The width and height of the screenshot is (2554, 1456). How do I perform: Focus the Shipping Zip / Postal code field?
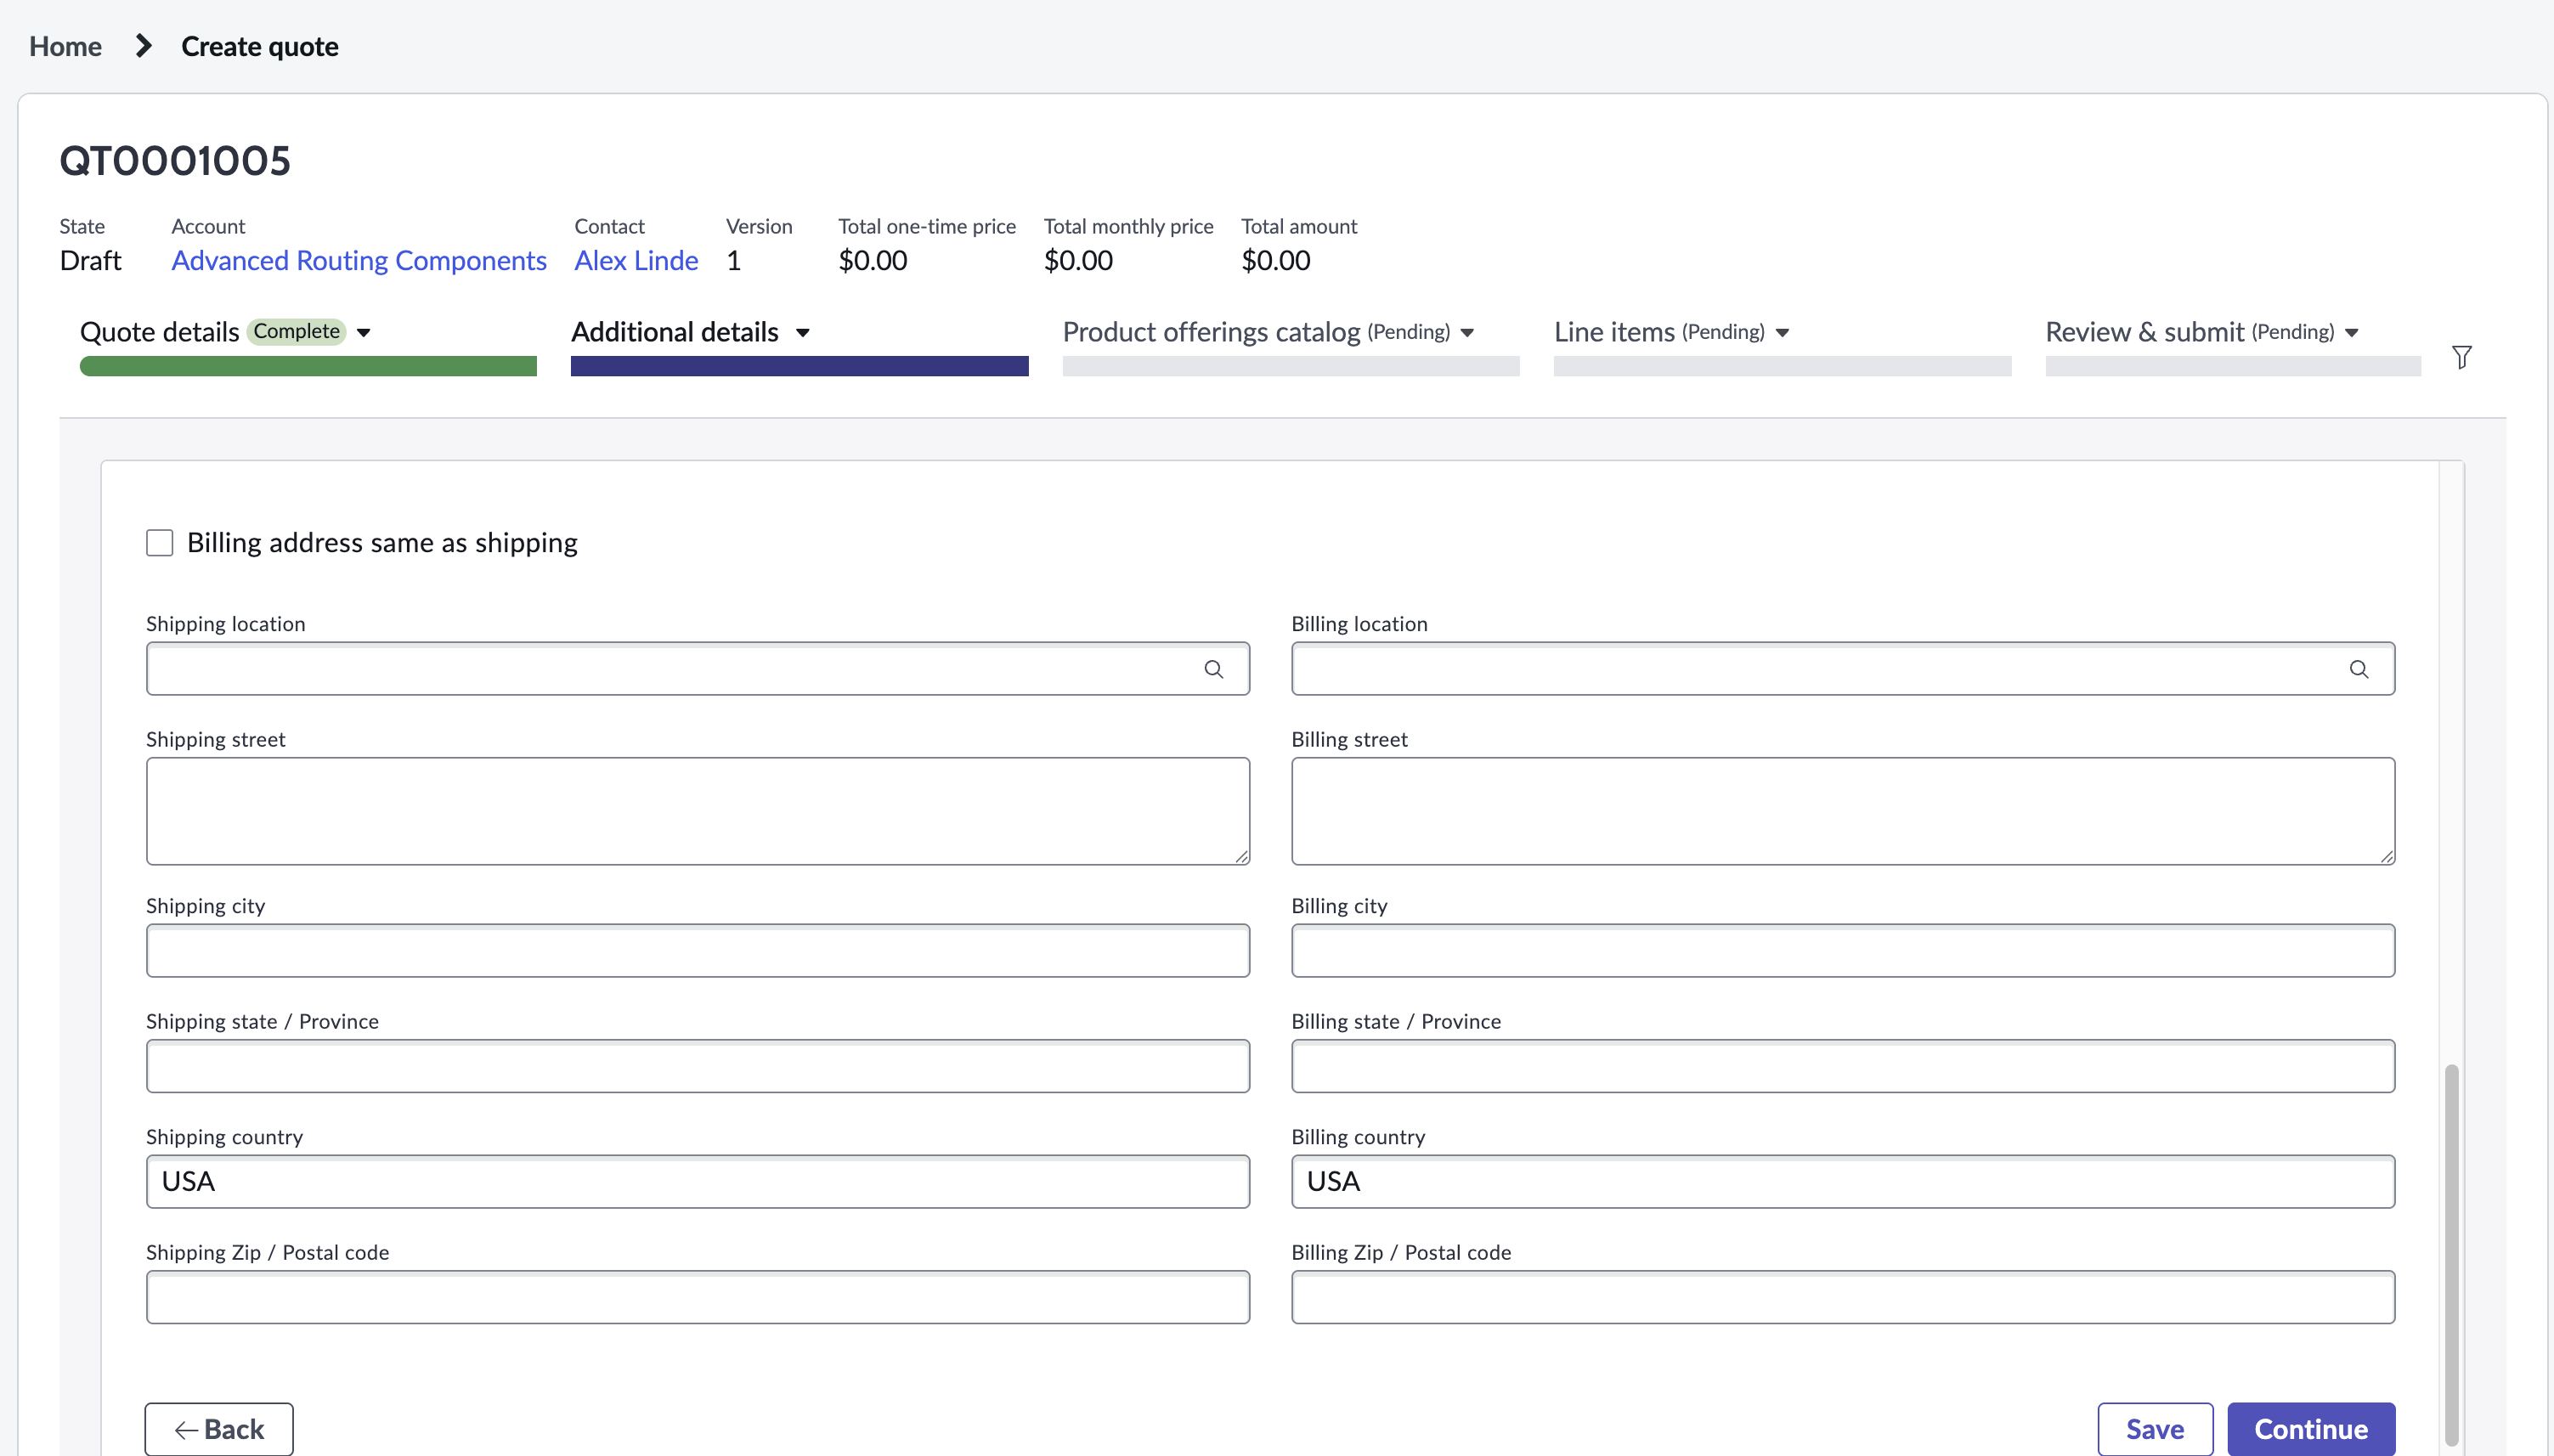click(x=697, y=1297)
